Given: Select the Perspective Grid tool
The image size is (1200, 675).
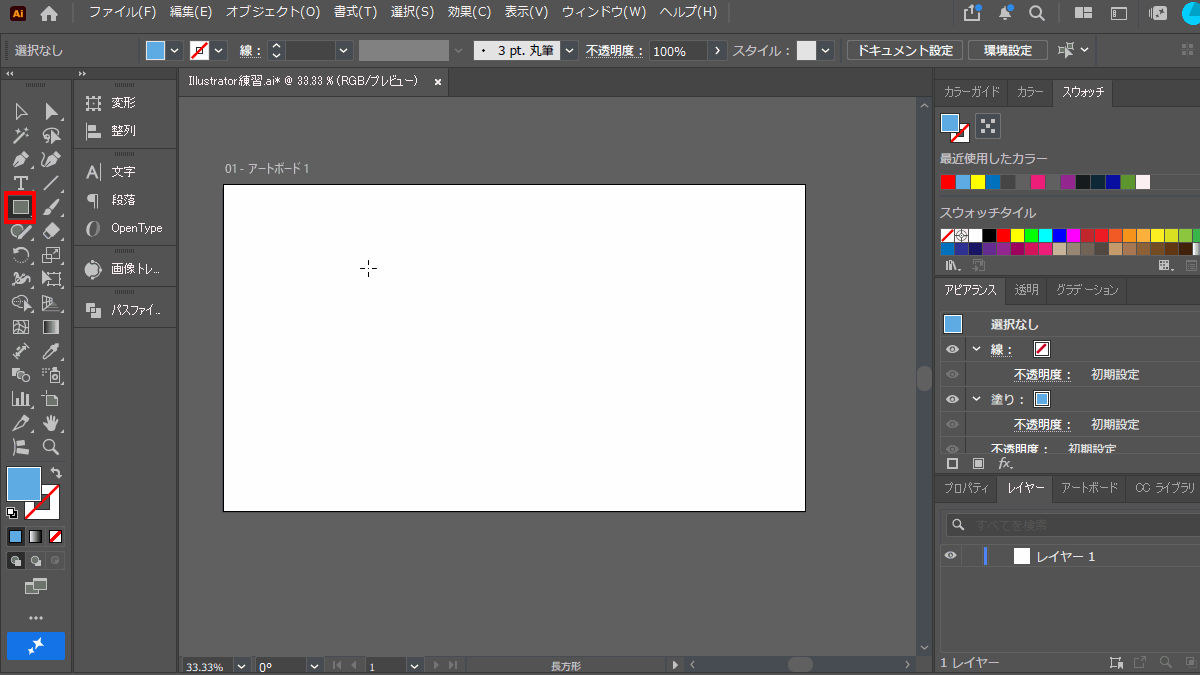Looking at the screenshot, I should point(52,303).
